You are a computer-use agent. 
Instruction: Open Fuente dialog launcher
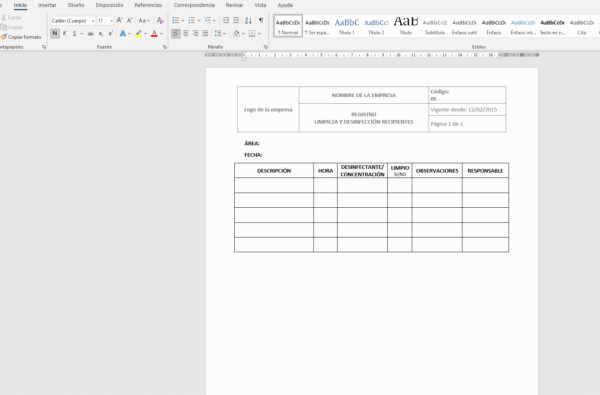tap(165, 47)
